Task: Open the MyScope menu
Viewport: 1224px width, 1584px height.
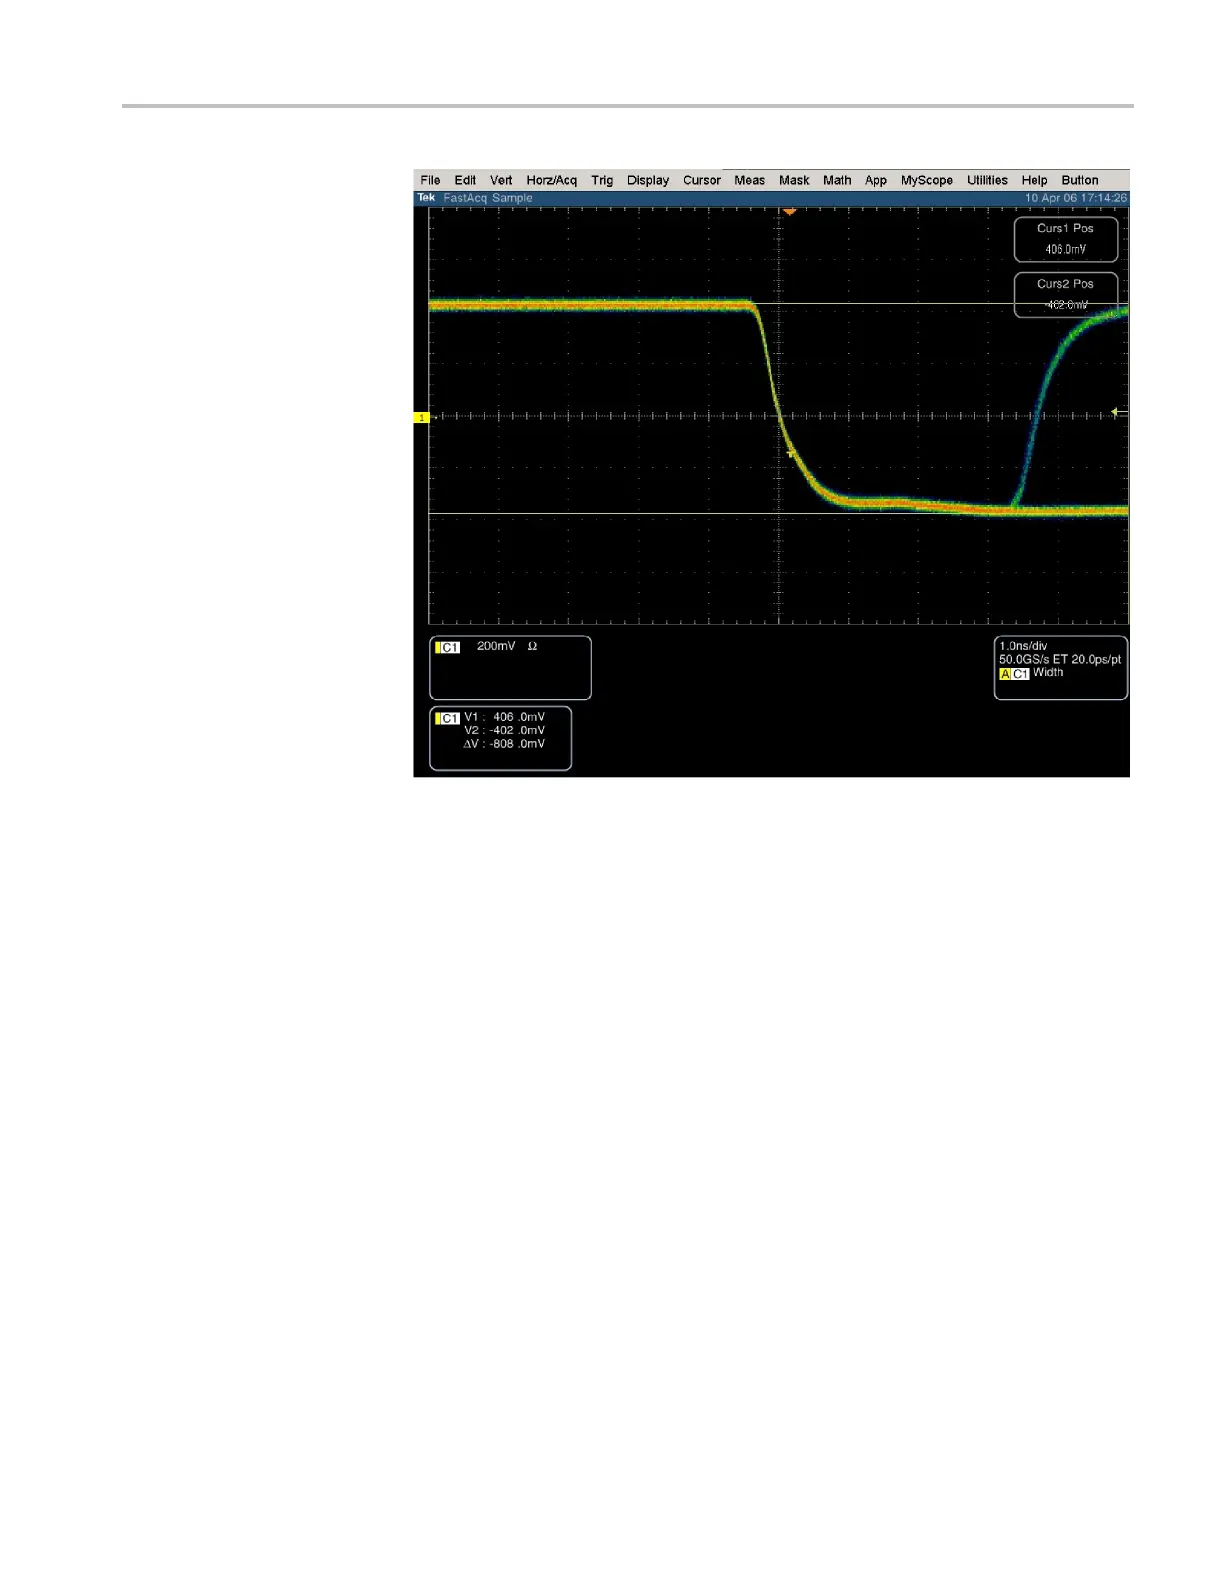Action: 927,181
